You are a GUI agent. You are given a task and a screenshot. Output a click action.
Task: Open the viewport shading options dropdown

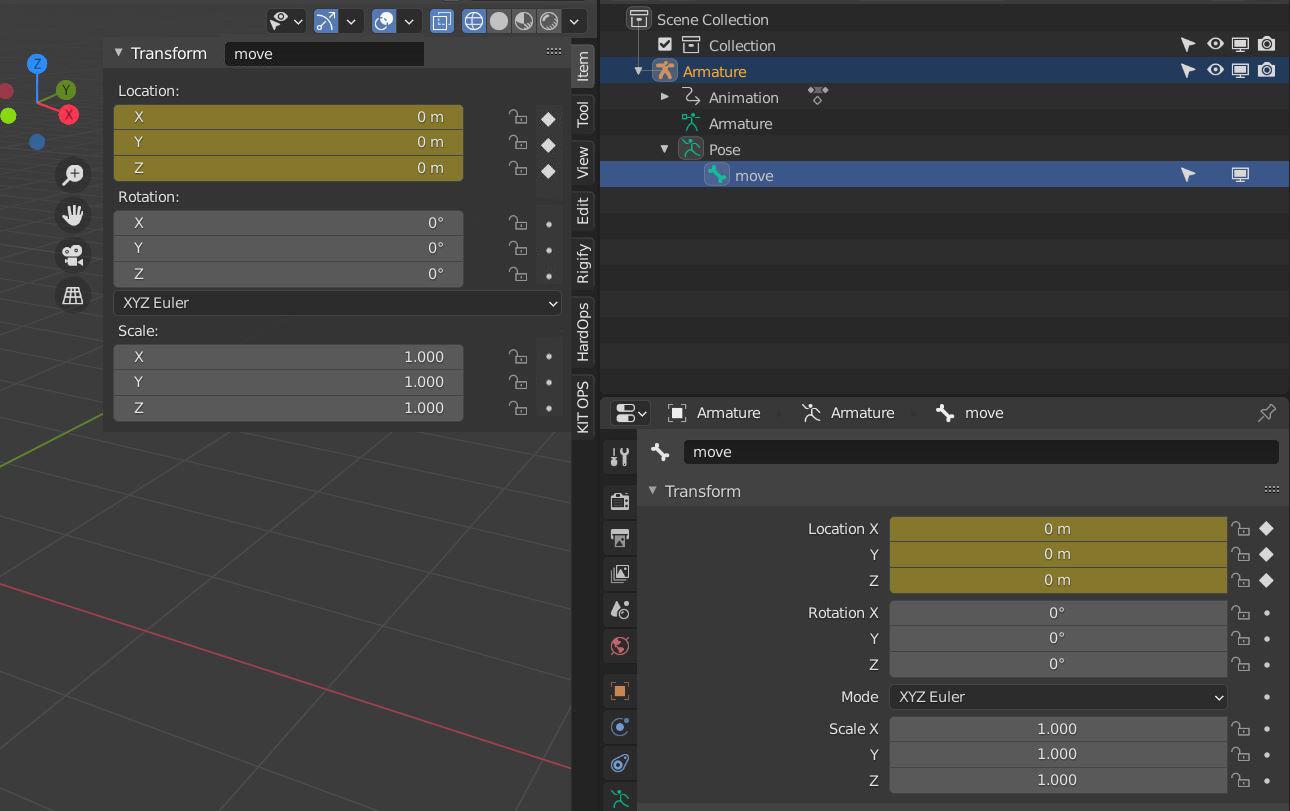[x=574, y=20]
